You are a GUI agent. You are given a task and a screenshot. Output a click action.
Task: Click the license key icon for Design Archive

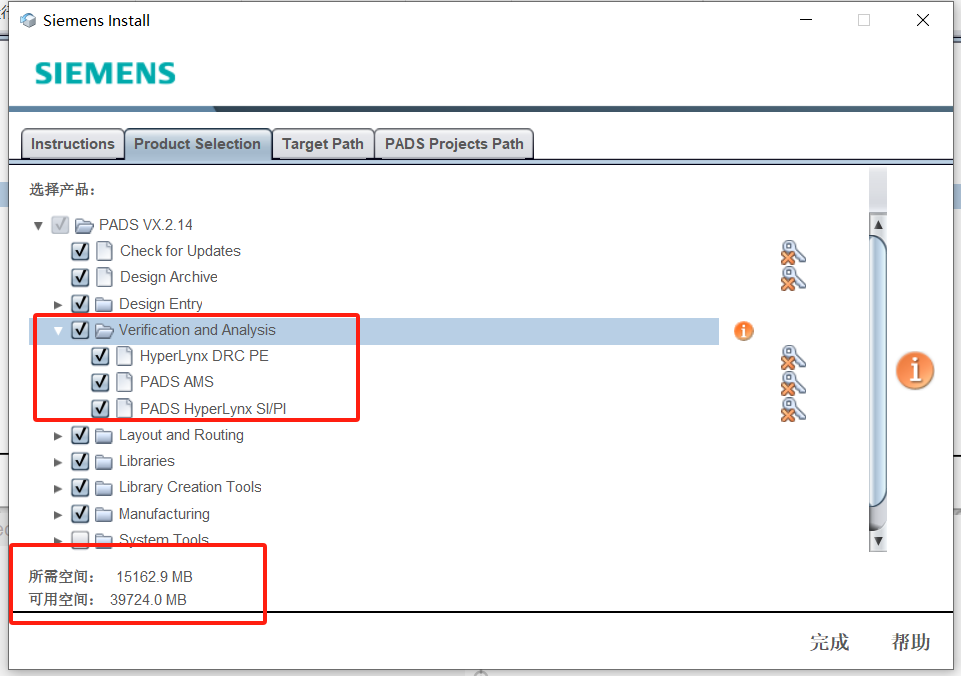click(793, 278)
